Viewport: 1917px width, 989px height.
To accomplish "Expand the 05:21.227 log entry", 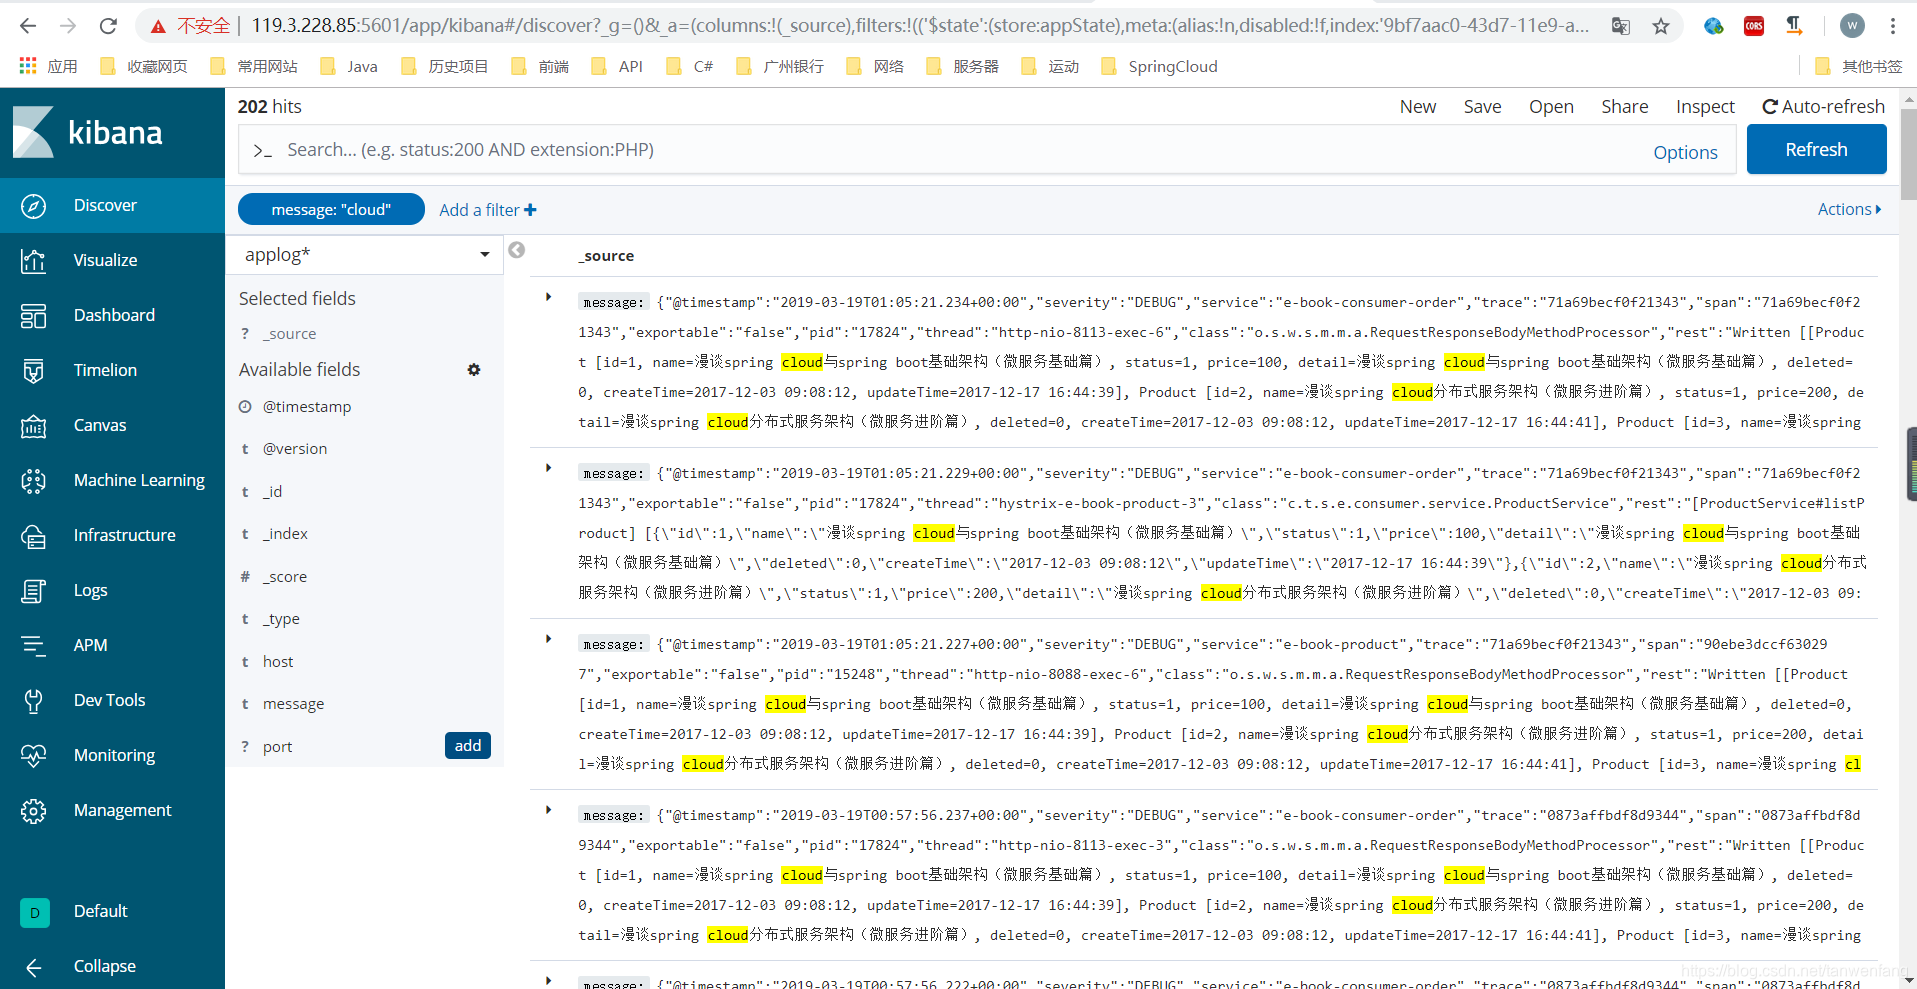I will point(548,639).
